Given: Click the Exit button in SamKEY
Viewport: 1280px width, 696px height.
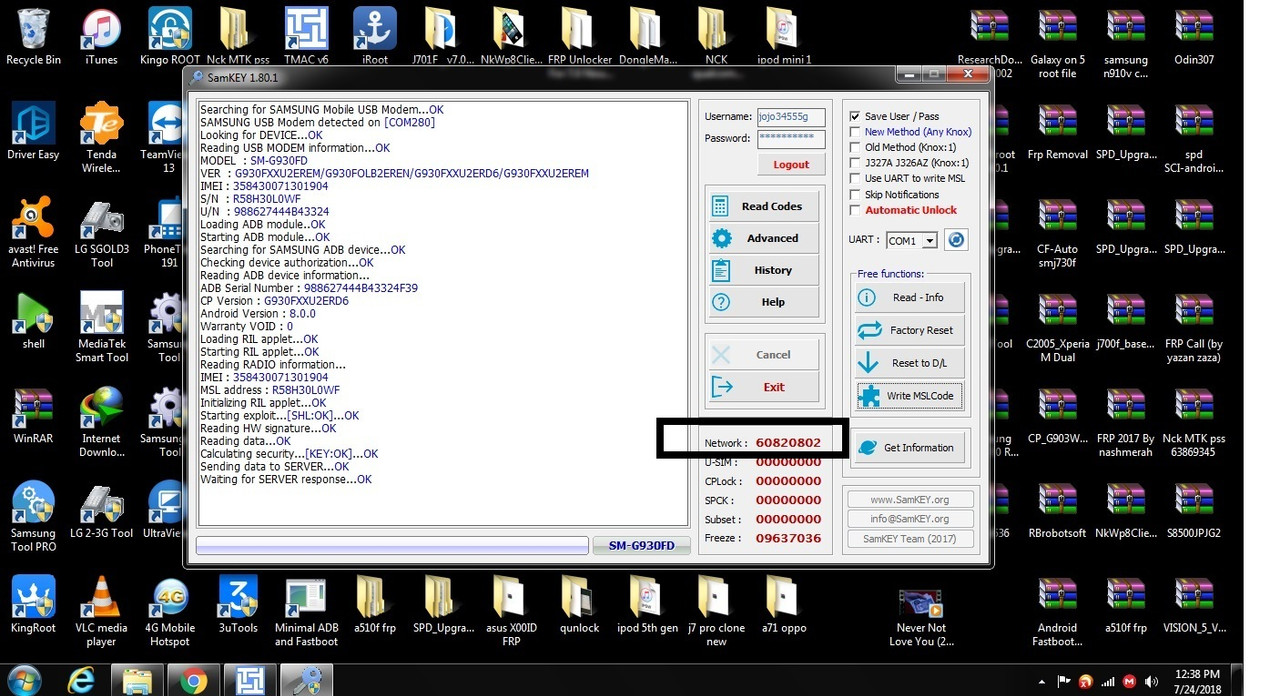Looking at the screenshot, I should [x=764, y=387].
